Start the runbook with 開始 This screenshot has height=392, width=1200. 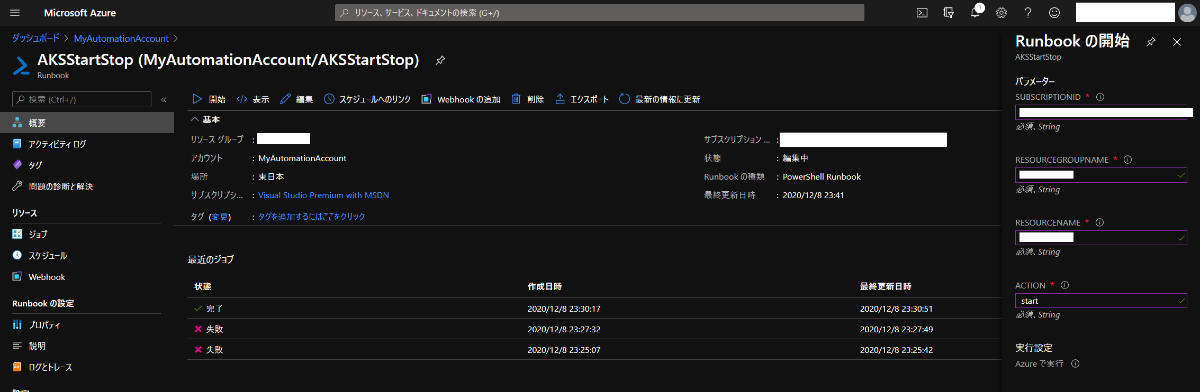point(209,99)
